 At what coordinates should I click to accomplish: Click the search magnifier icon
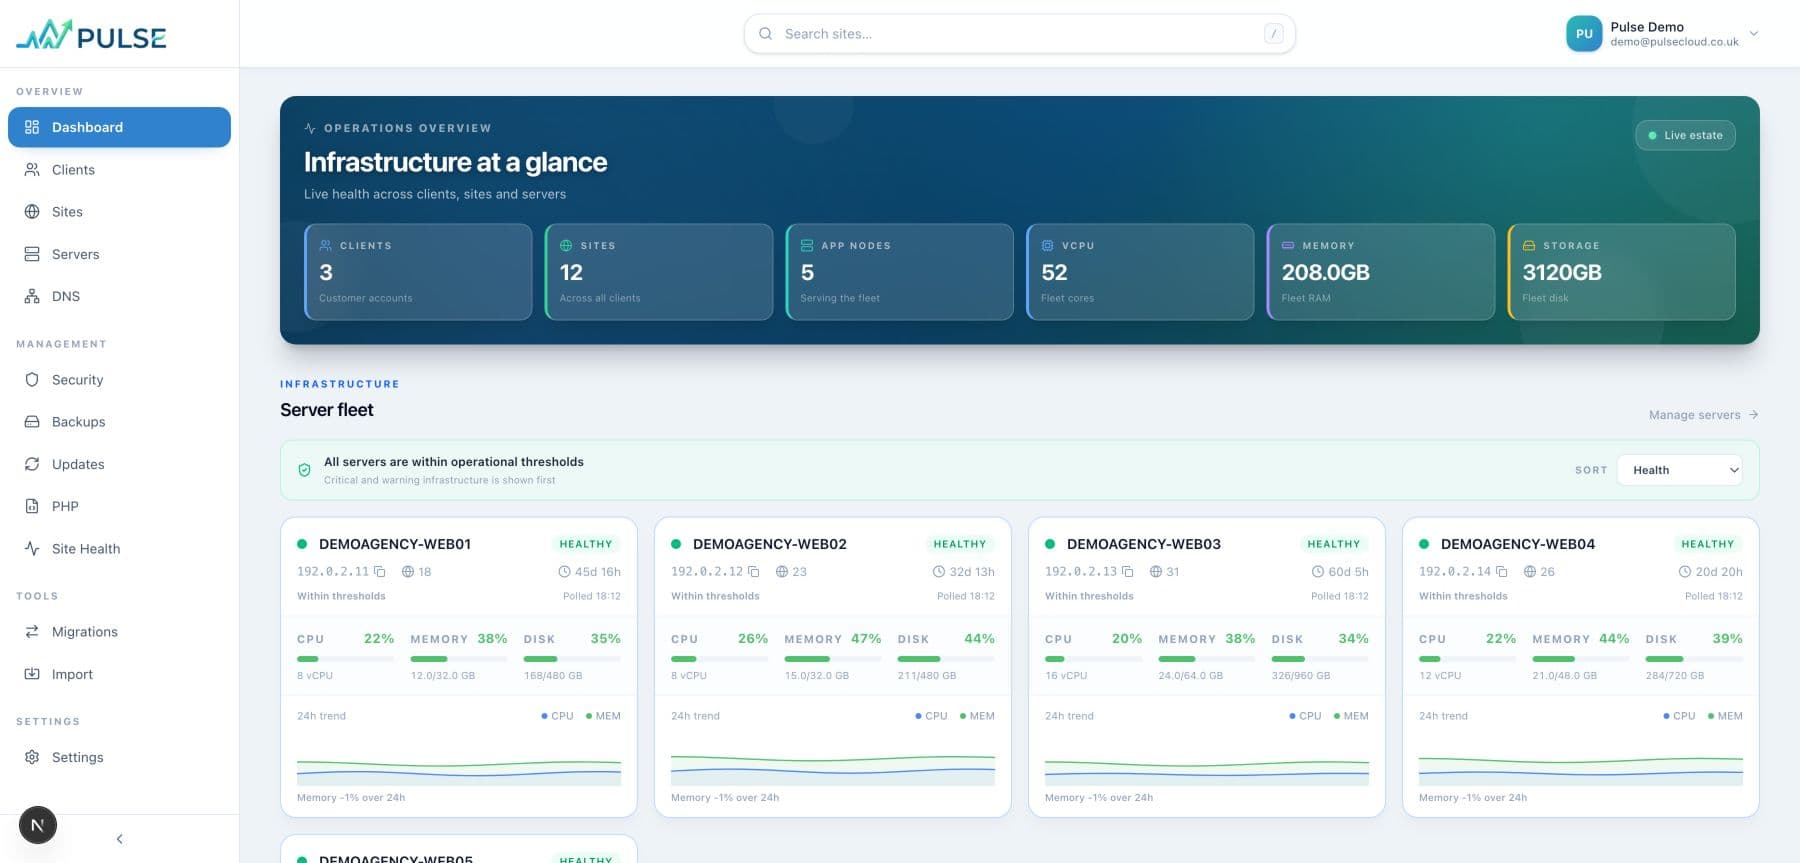(x=765, y=34)
